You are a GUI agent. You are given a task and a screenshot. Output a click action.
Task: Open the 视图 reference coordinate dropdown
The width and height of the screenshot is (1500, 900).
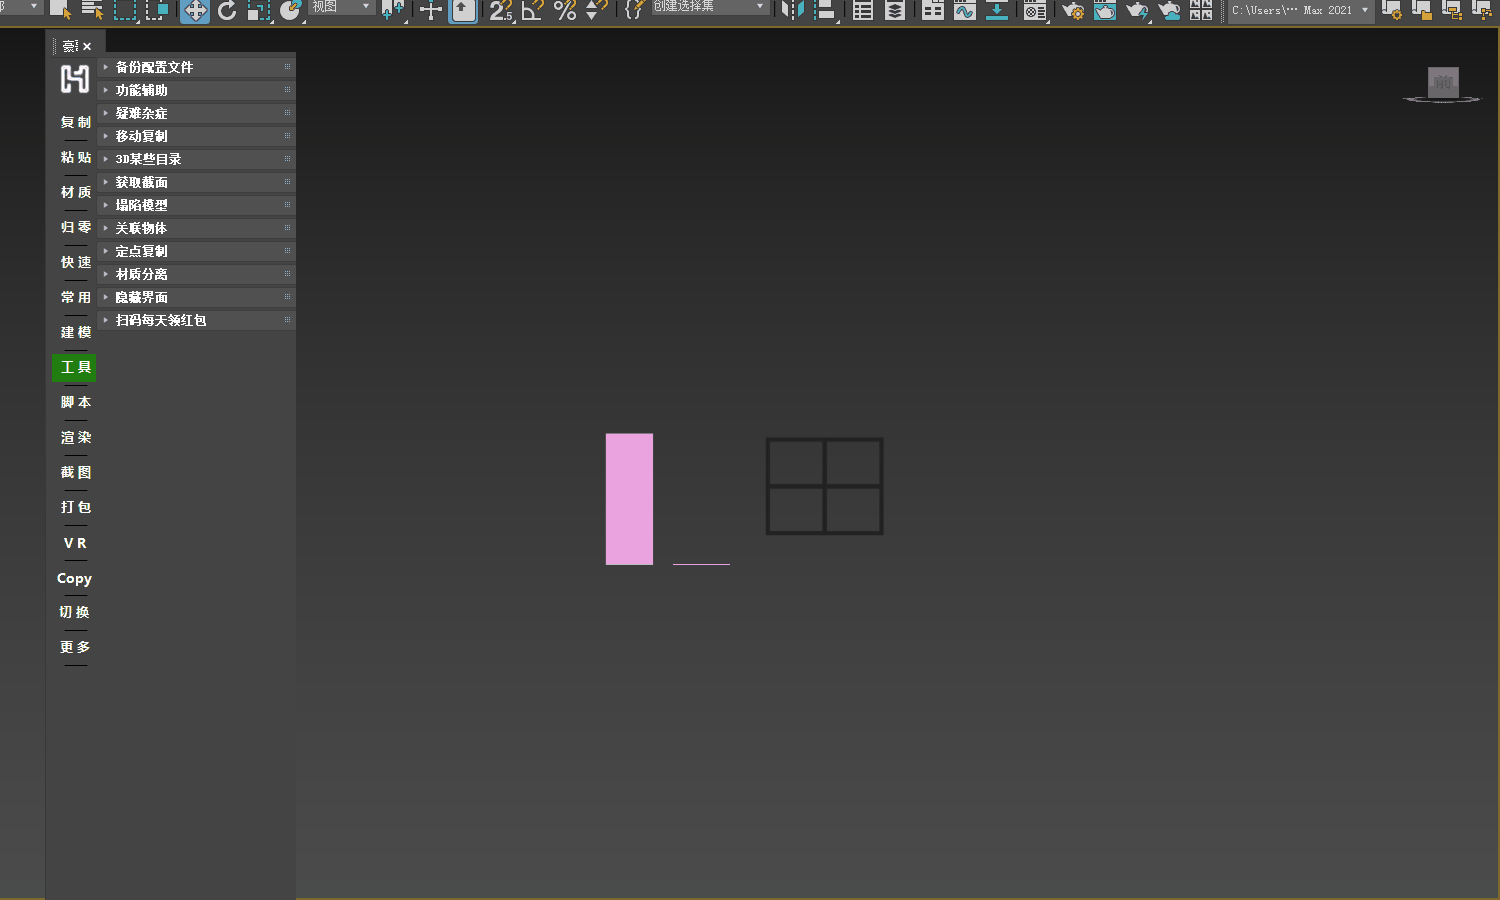(341, 7)
